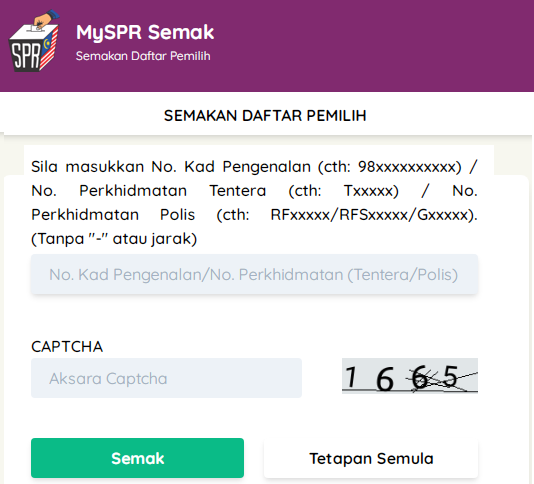Click the "MySPR Semak" header title
Image resolution: width=534 pixels, height=484 pixels.
click(x=145, y=33)
